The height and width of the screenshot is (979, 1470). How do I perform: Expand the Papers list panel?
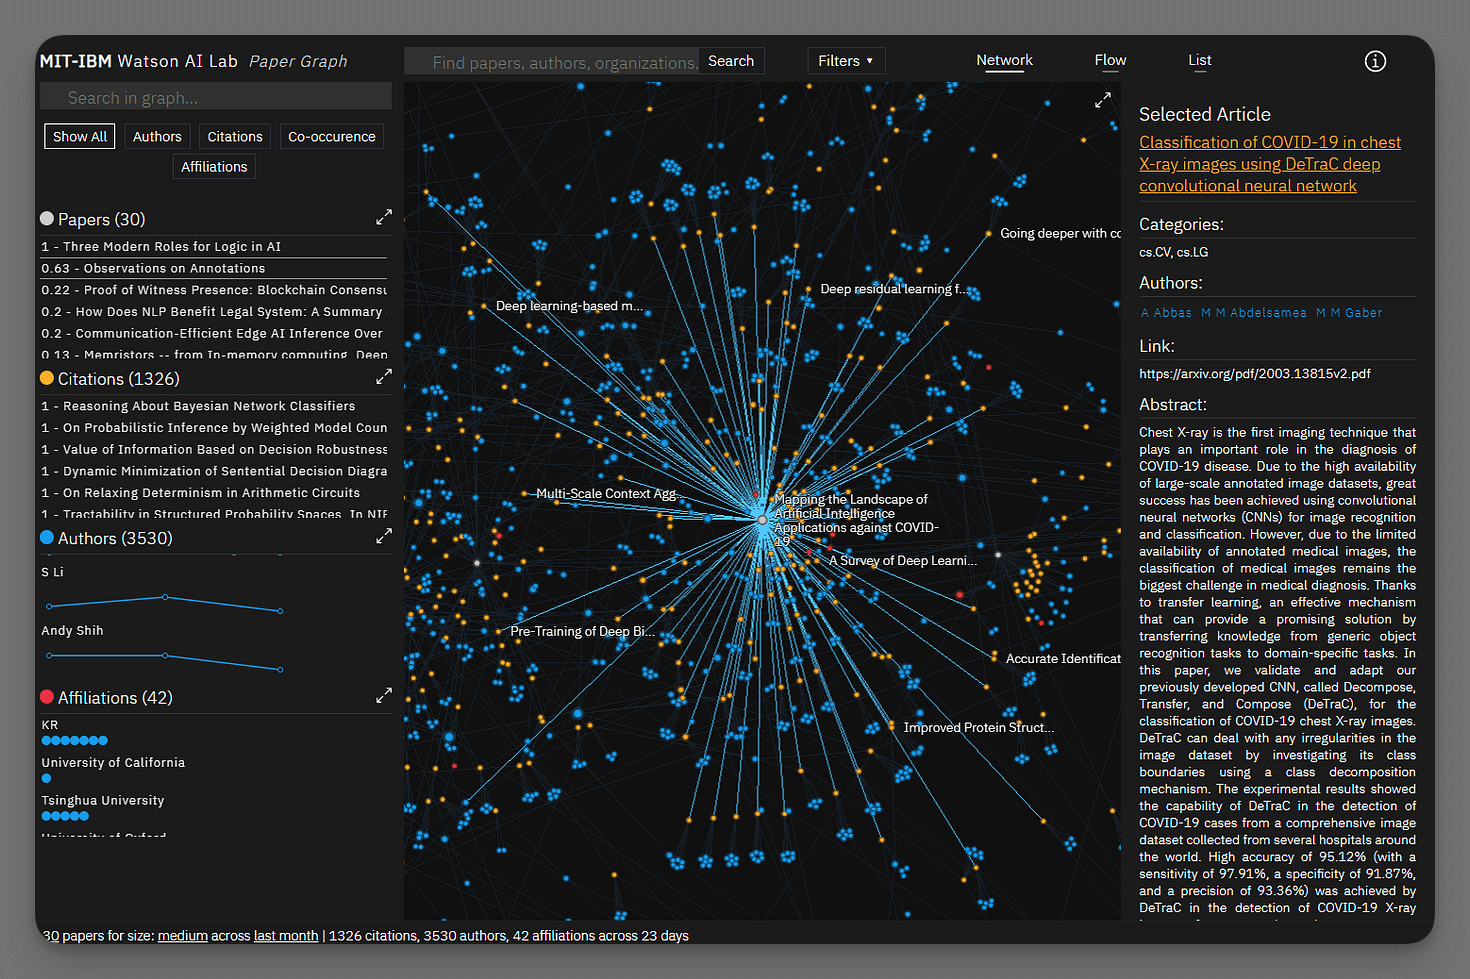383,218
